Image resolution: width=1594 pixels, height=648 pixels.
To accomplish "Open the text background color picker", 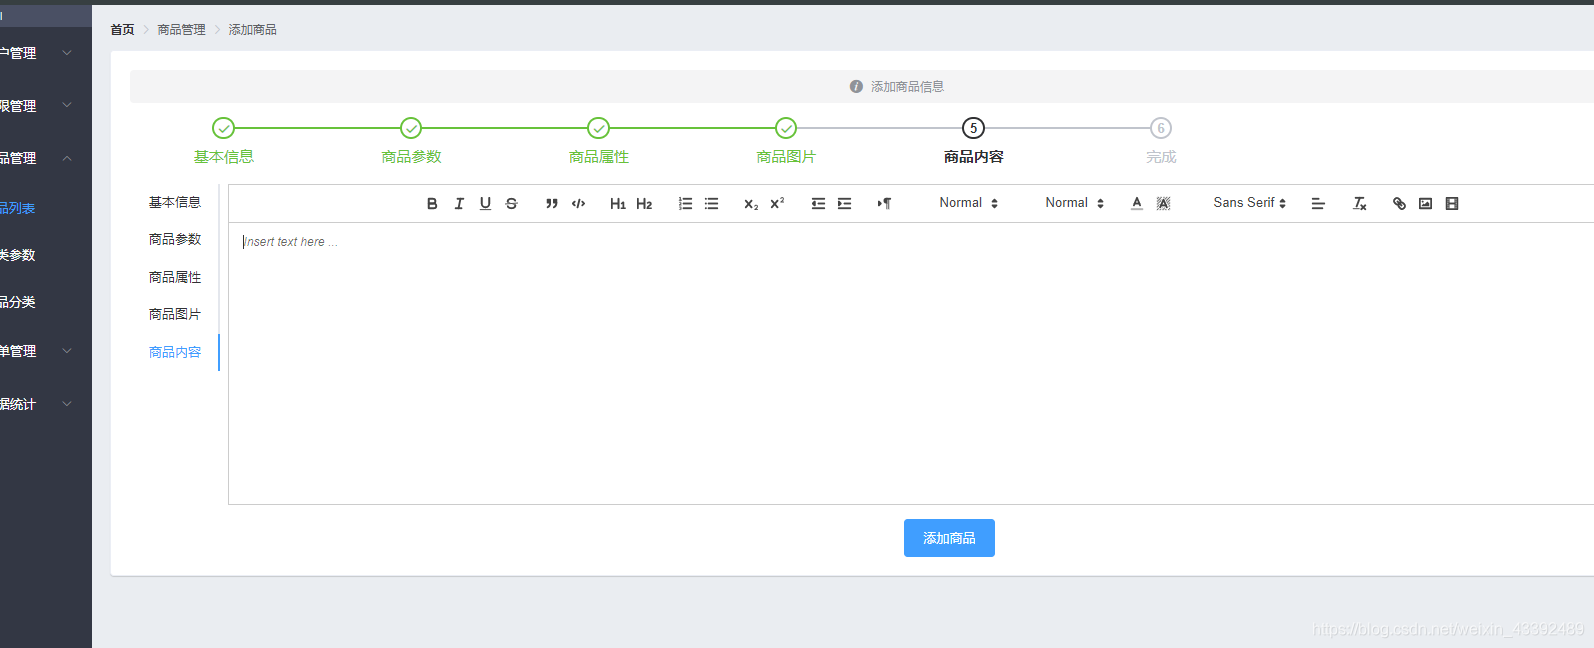I will [1163, 203].
